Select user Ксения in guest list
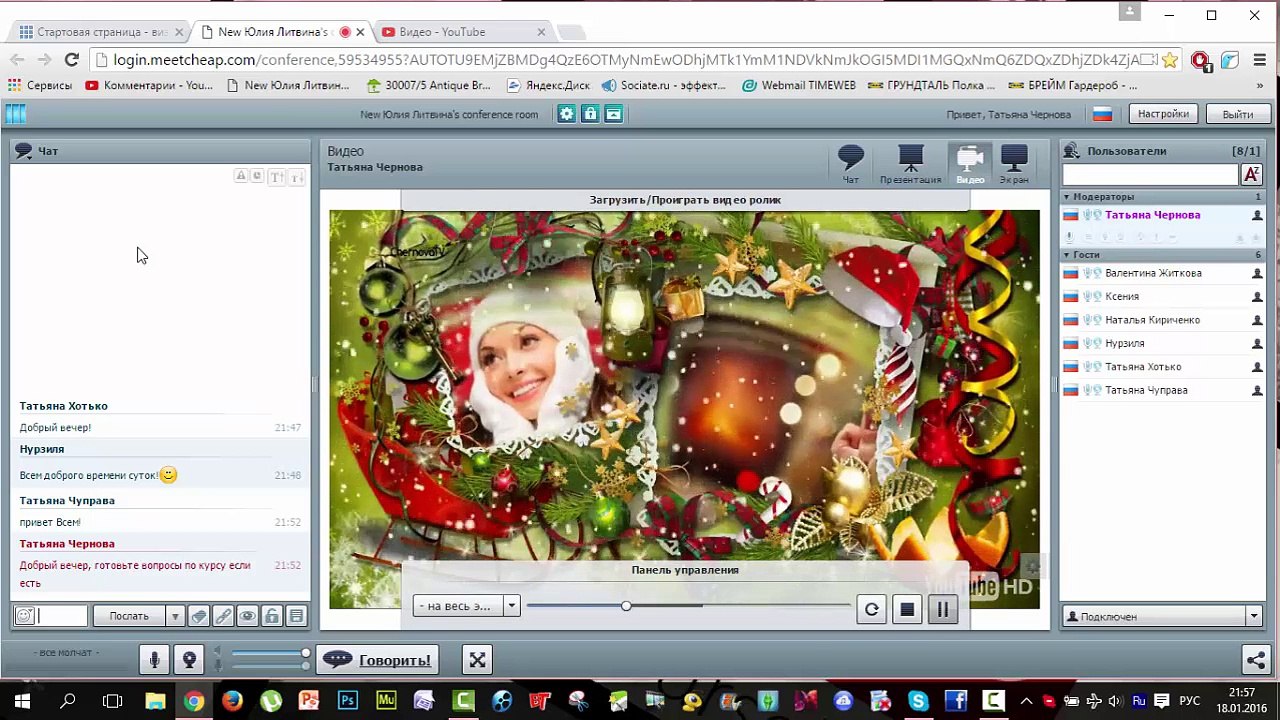This screenshot has width=1280, height=720. click(1162, 296)
